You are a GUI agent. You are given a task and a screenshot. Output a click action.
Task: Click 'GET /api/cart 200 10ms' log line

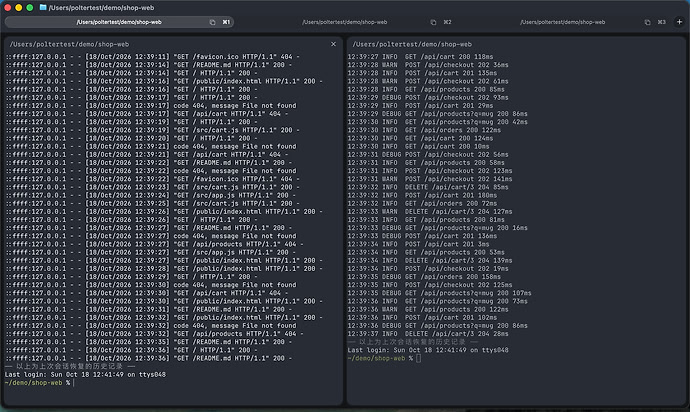418,146
